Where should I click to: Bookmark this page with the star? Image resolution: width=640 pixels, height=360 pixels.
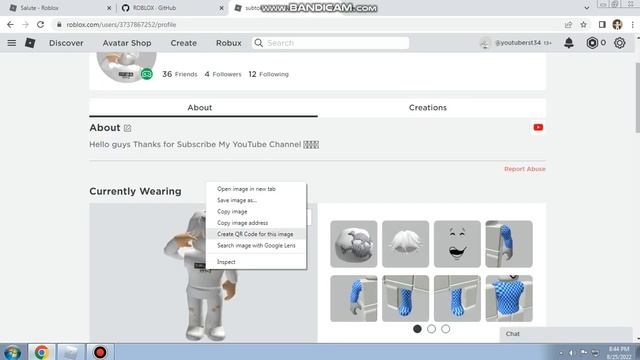pos(583,24)
